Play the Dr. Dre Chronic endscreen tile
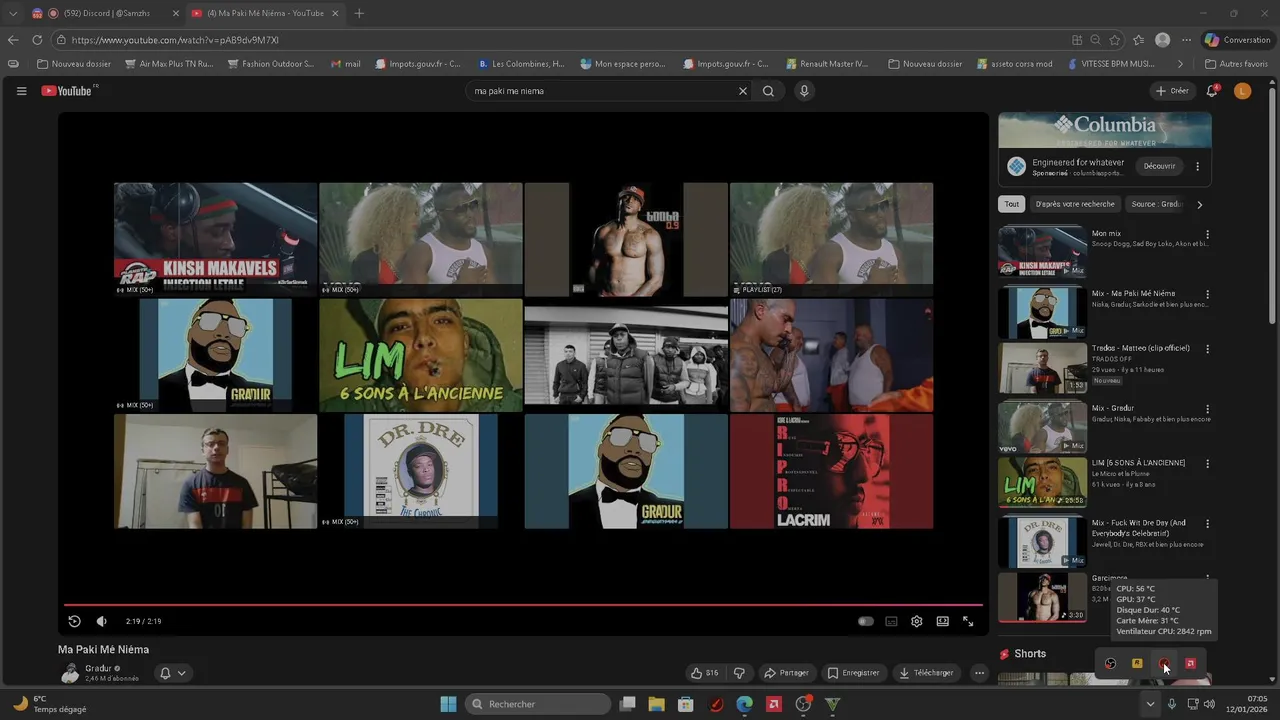Image resolution: width=1280 pixels, height=720 pixels. pos(420,471)
